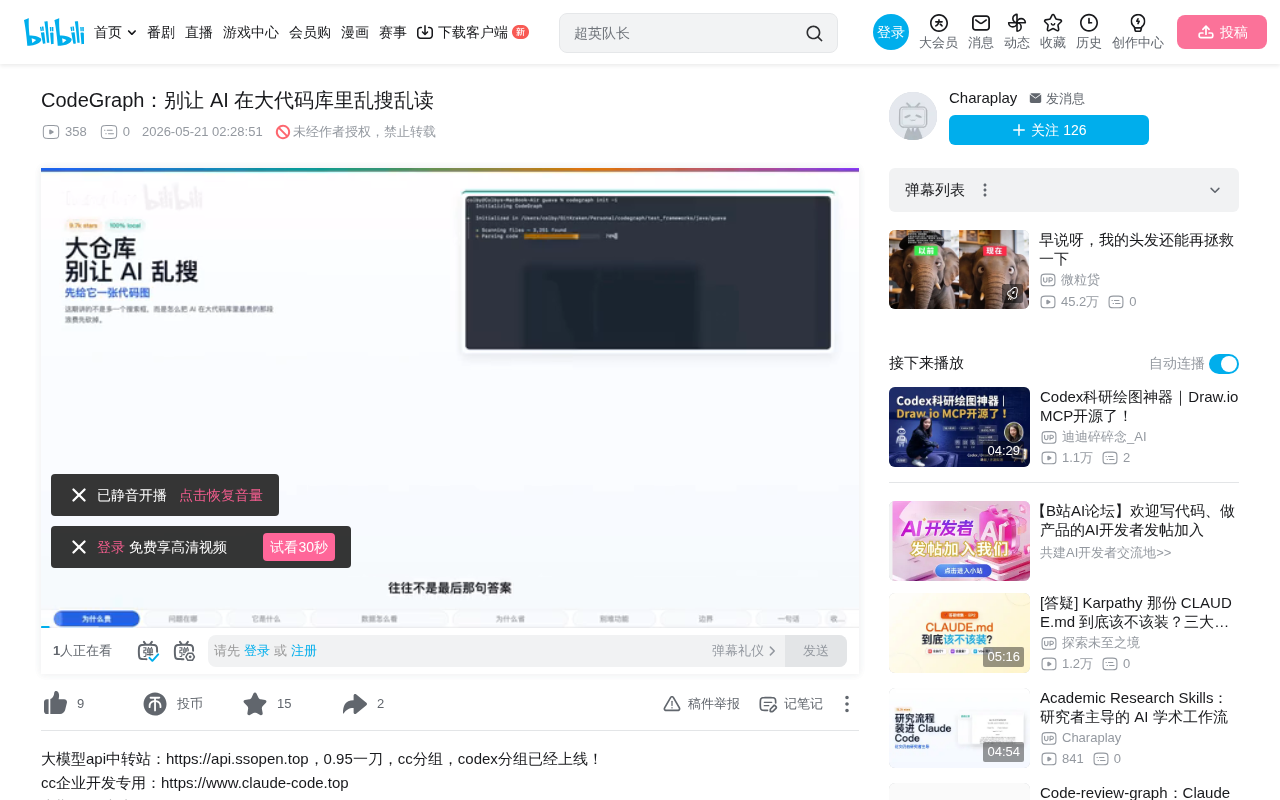The image size is (1280, 800).
Task: Open Charaplay channel name link
Action: click(983, 98)
